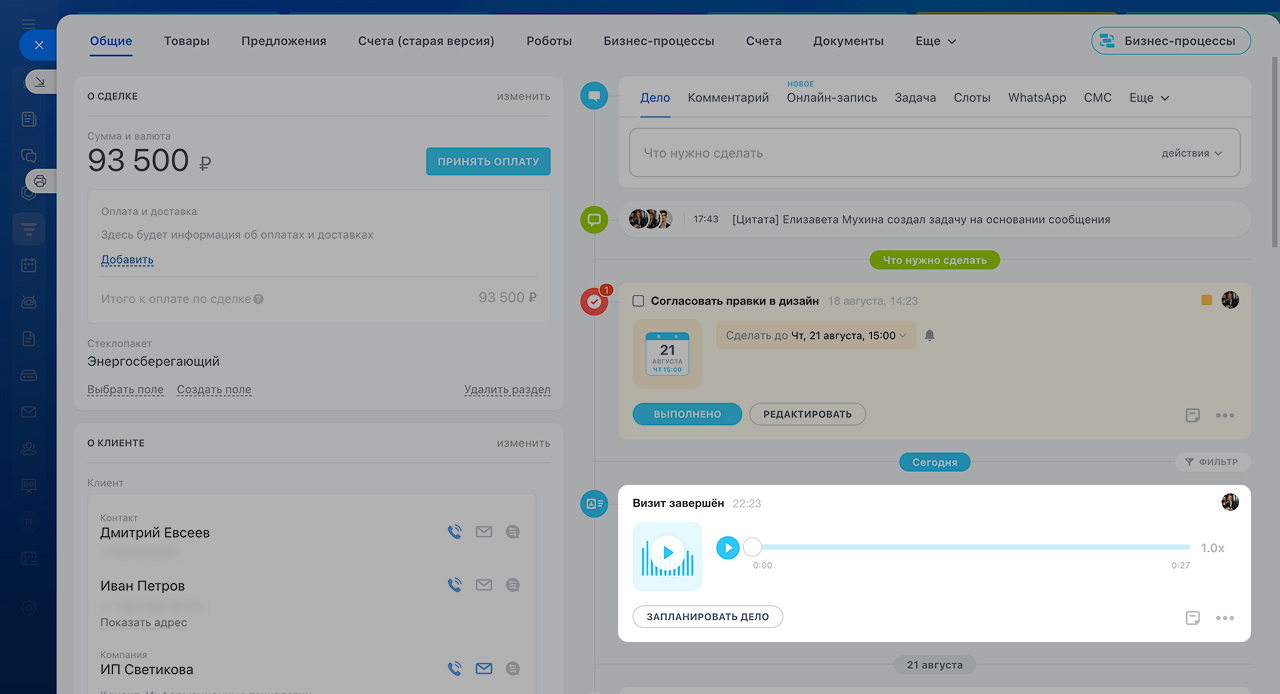
Task: Select the WhatsApp tab in timeline
Action: 1037,97
